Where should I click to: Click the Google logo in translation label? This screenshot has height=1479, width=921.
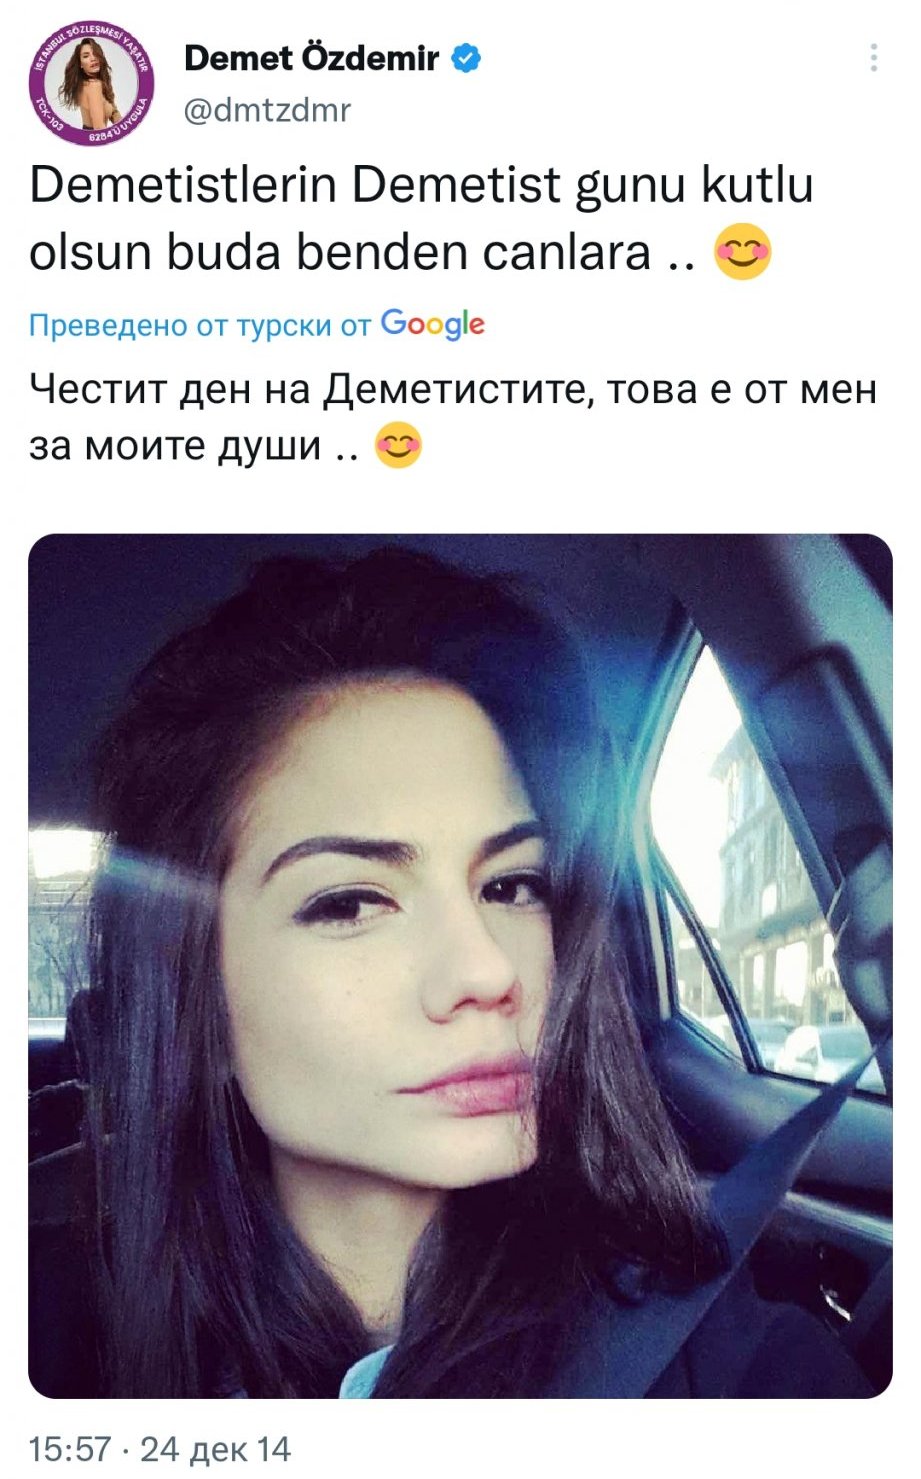pyautogui.click(x=433, y=325)
